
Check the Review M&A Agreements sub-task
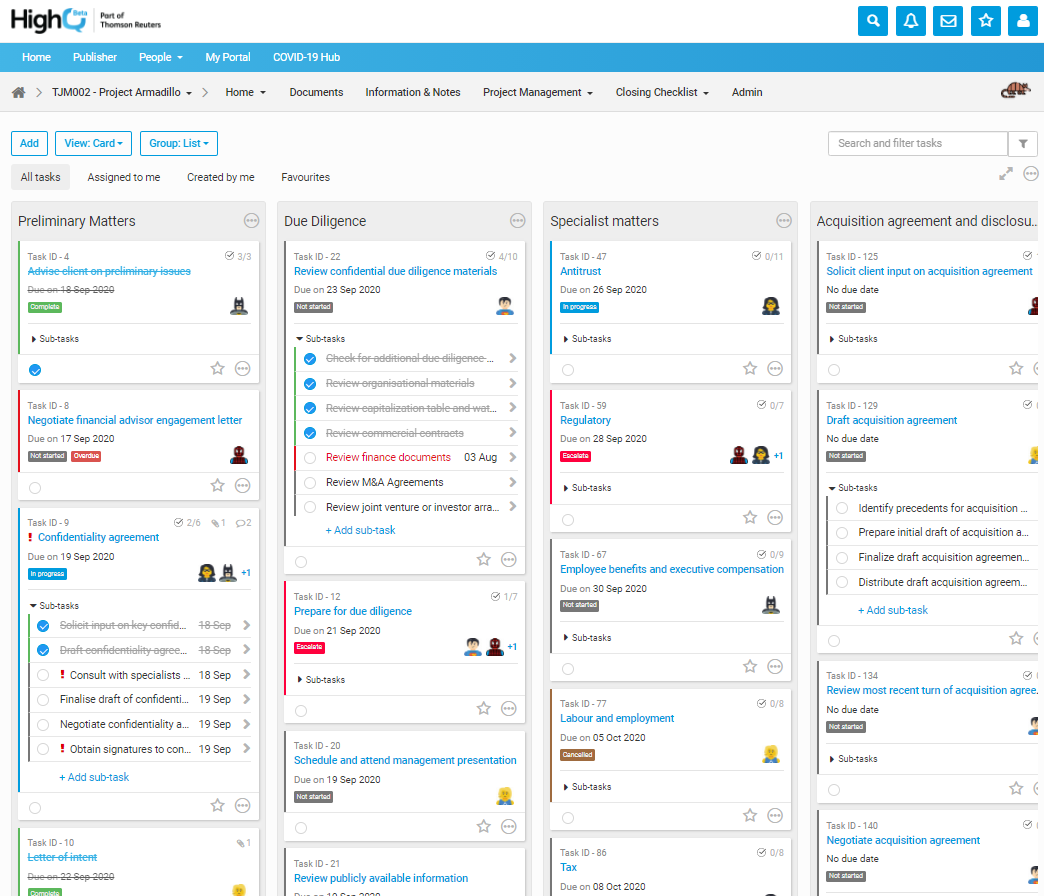(x=310, y=483)
